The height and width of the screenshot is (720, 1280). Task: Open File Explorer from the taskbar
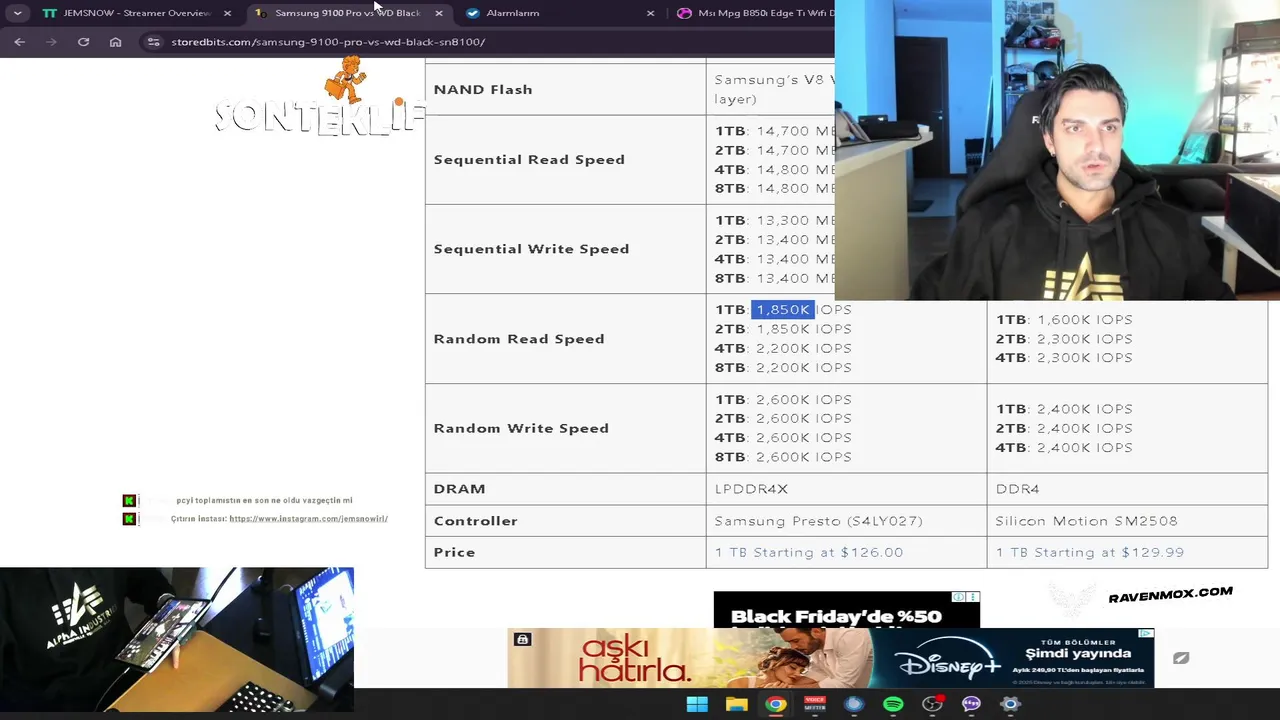pos(737,704)
